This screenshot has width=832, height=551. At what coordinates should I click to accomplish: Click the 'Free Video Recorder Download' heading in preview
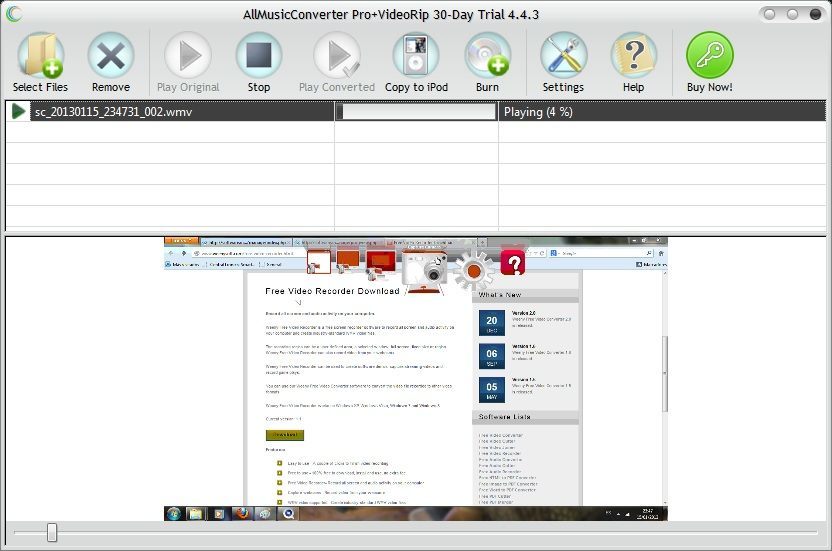(332, 291)
